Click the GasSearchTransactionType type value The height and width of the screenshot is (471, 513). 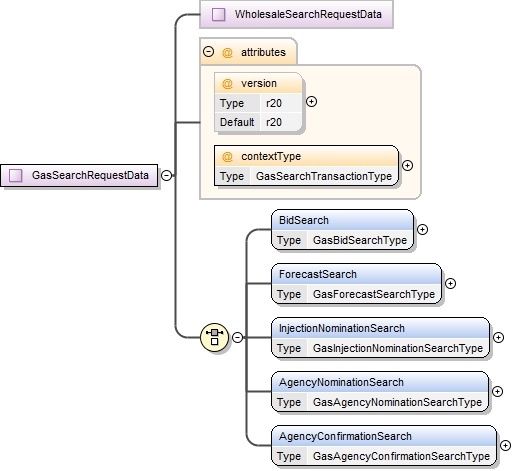pyautogui.click(x=324, y=176)
